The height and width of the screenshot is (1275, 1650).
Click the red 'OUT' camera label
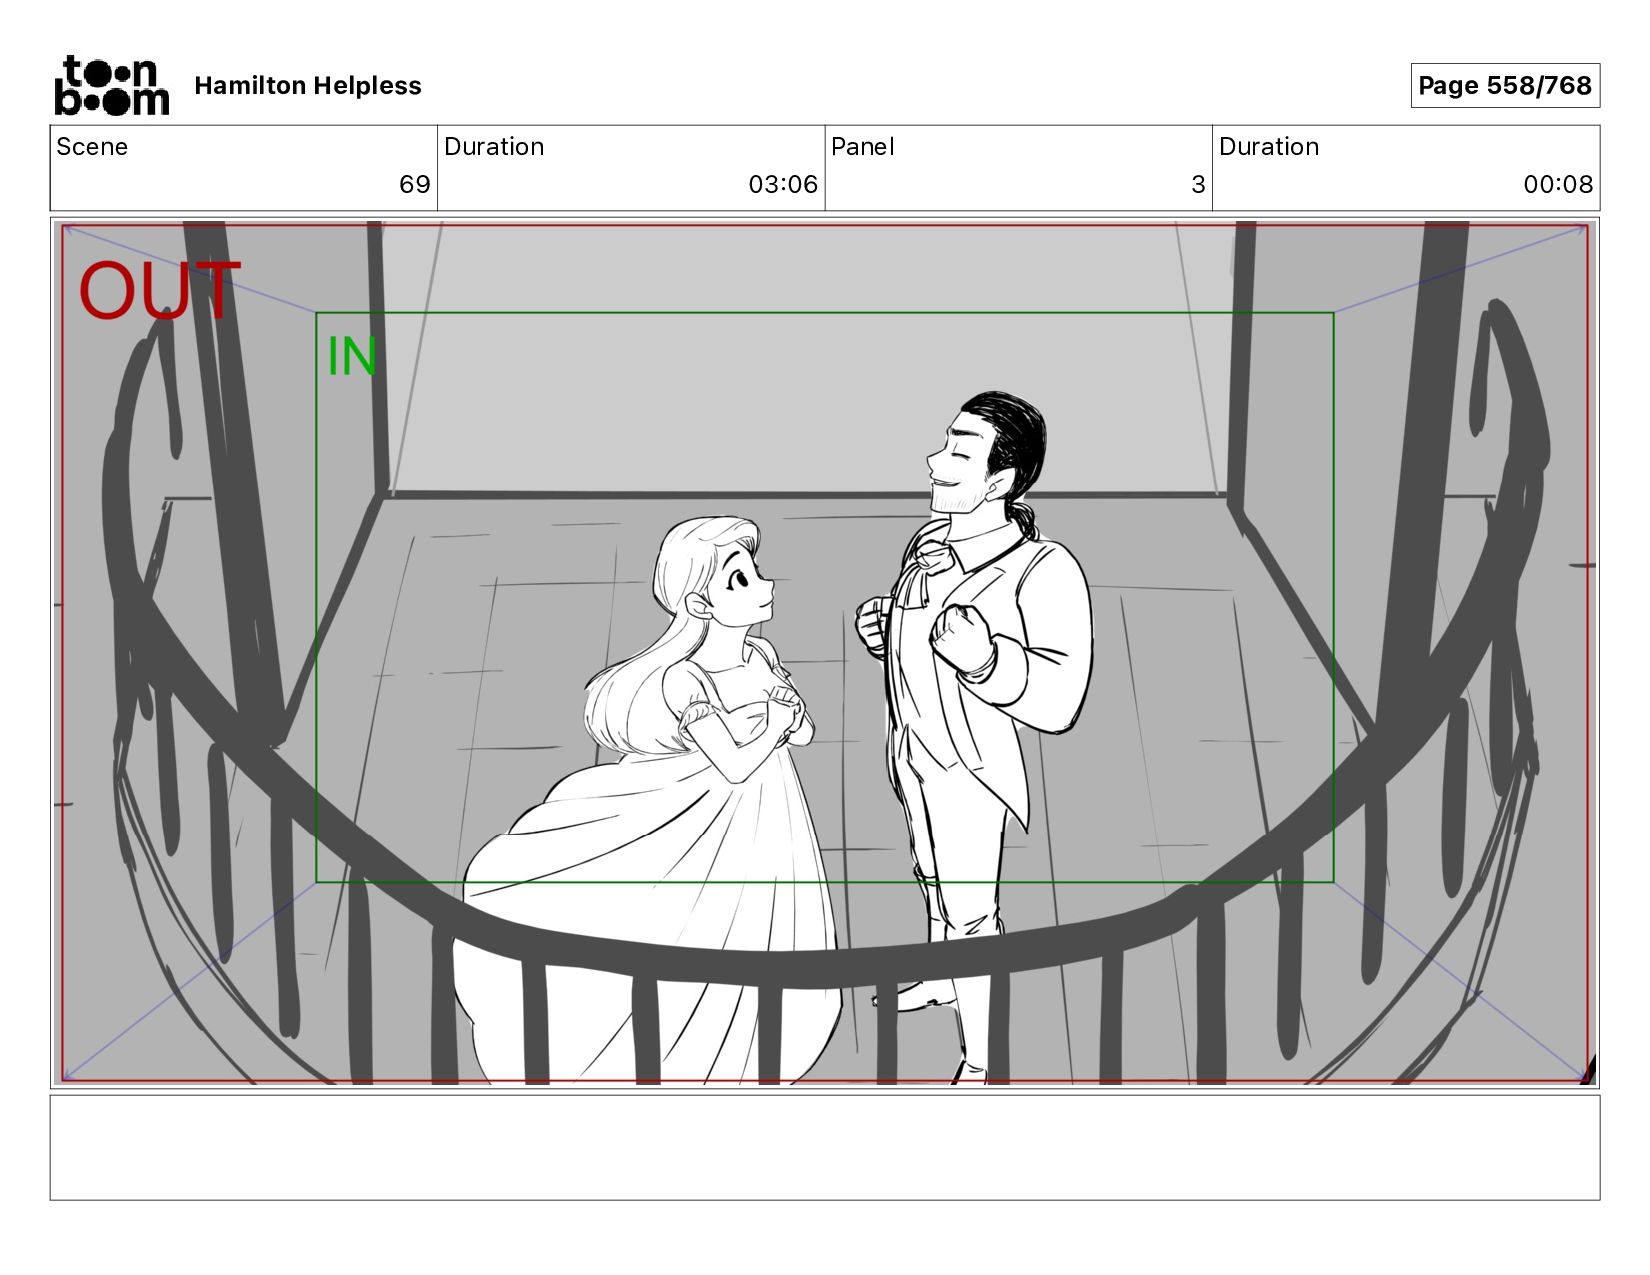click(x=160, y=290)
